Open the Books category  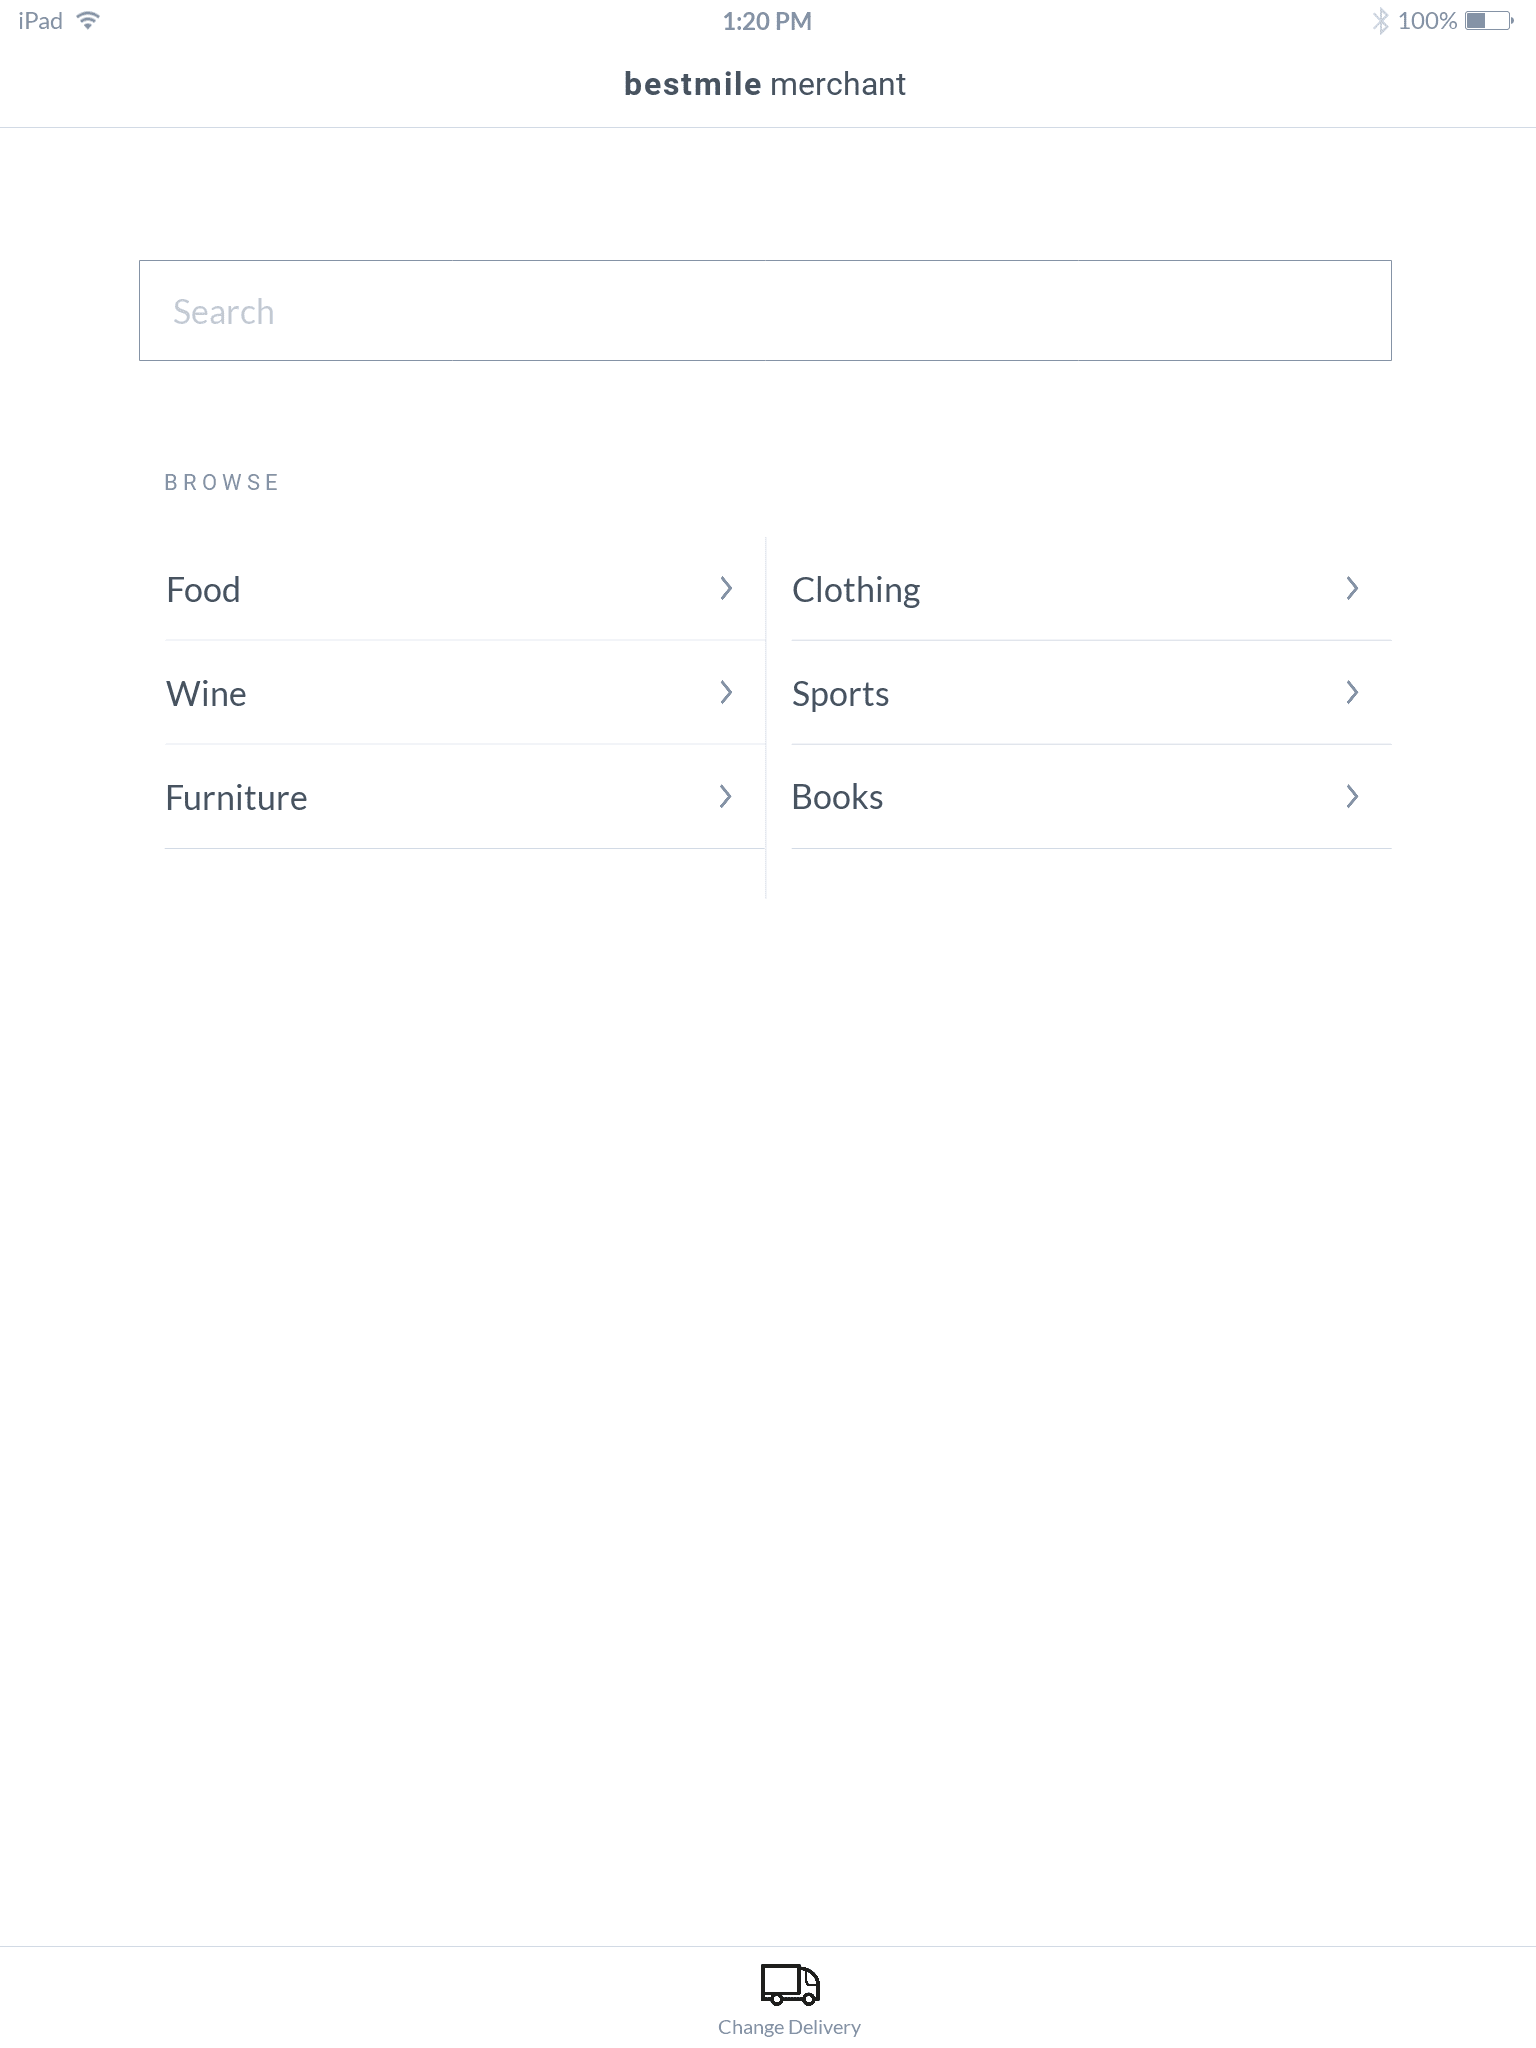(837, 798)
